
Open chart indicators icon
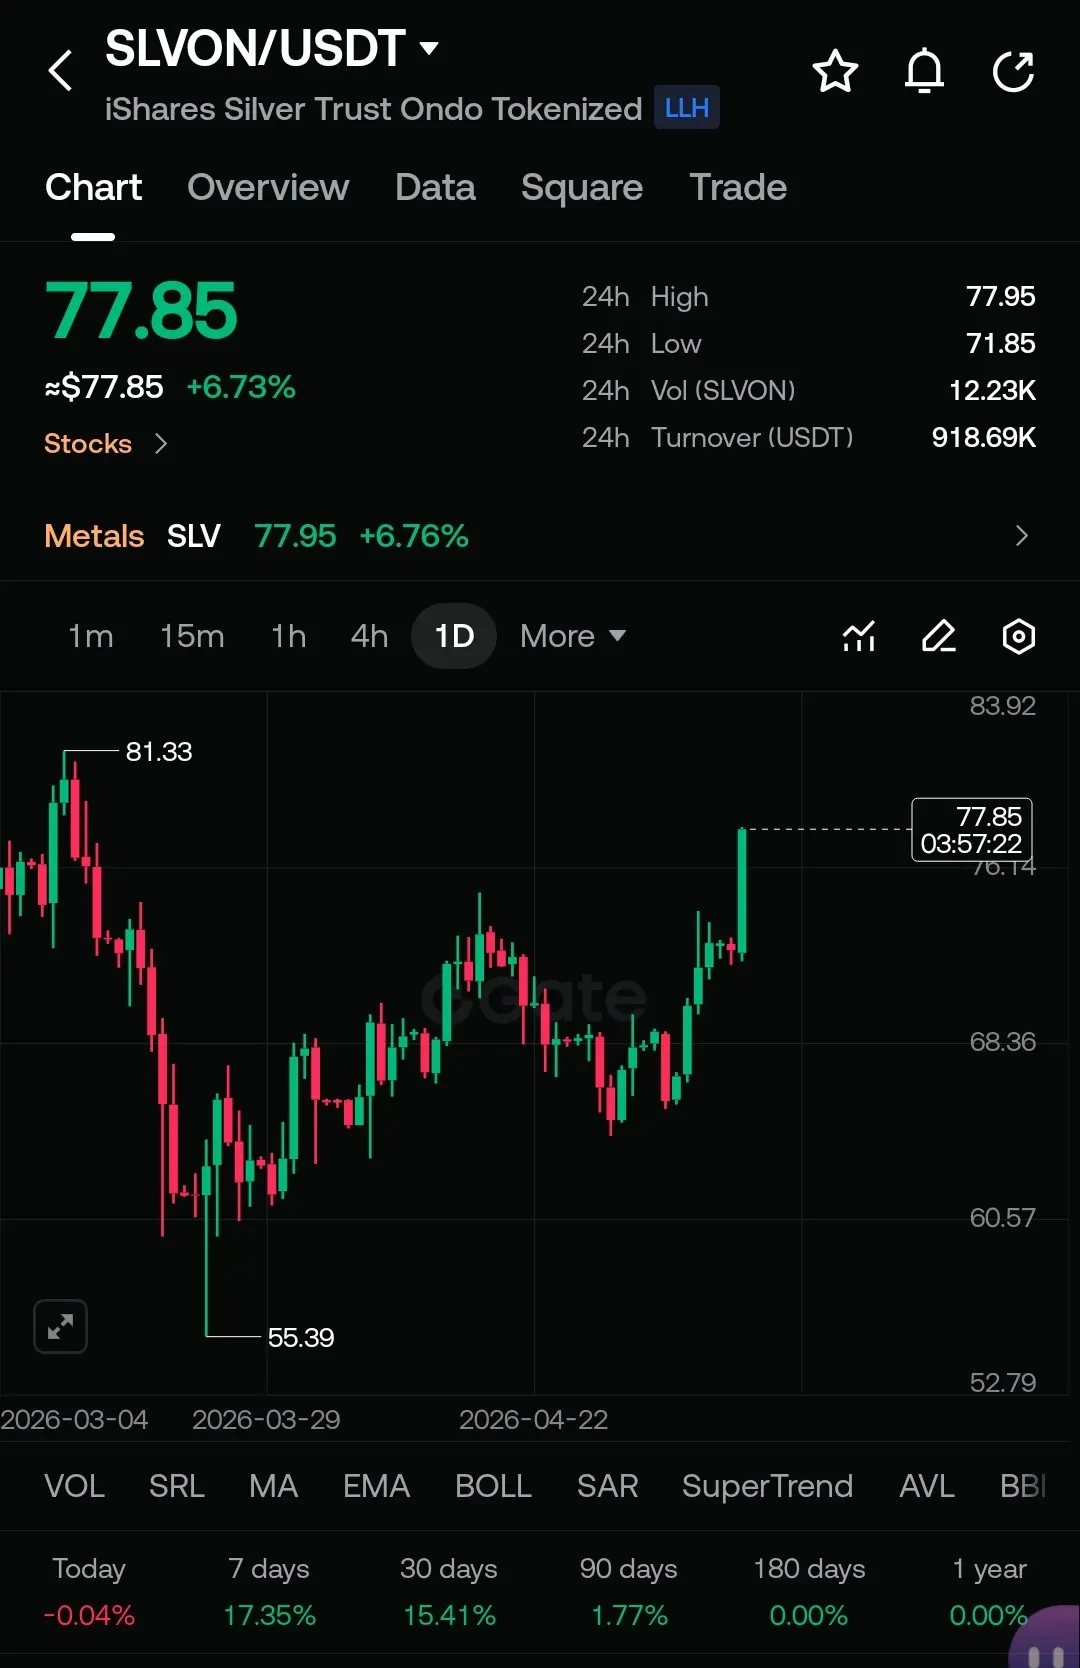[x=859, y=636]
